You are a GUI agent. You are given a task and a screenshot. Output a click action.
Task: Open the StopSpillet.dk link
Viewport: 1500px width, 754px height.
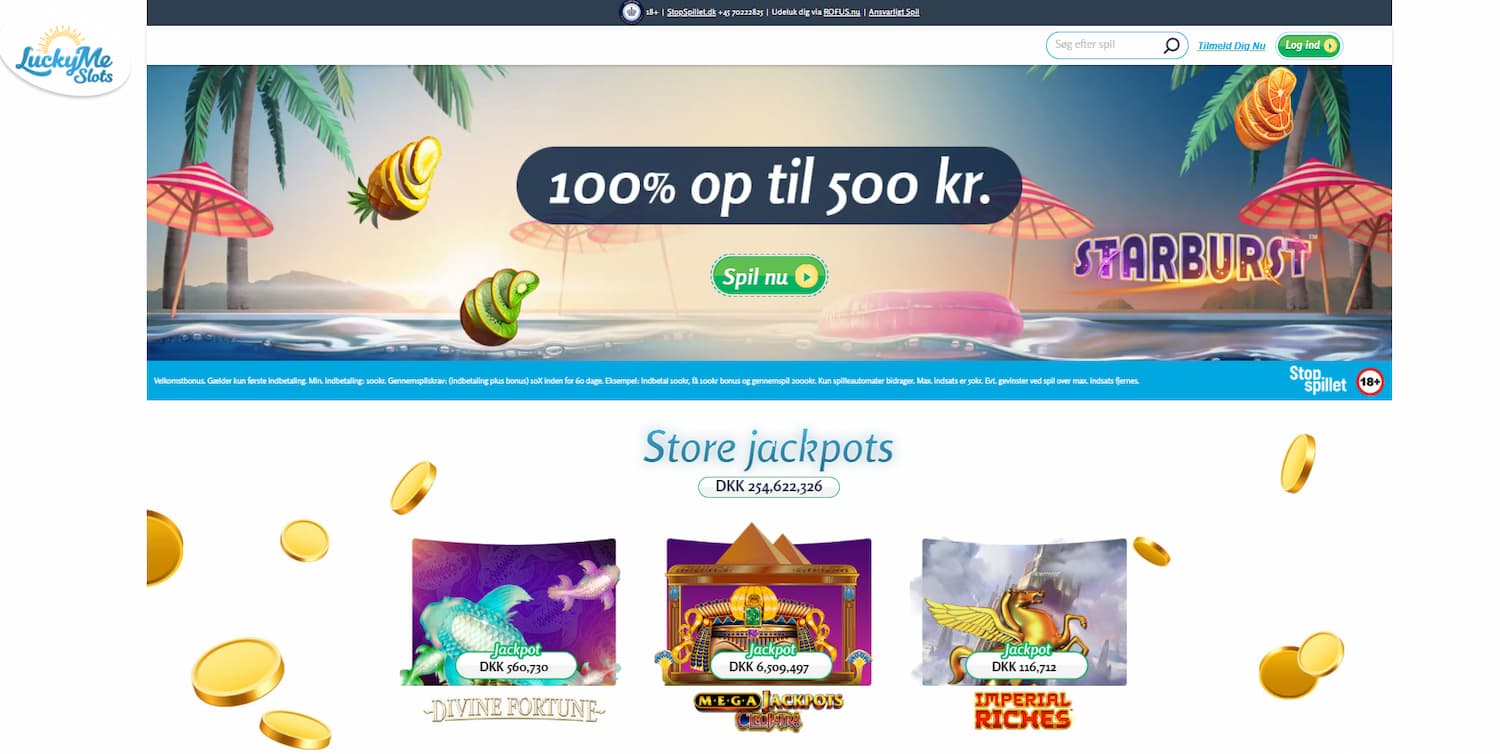pos(691,12)
